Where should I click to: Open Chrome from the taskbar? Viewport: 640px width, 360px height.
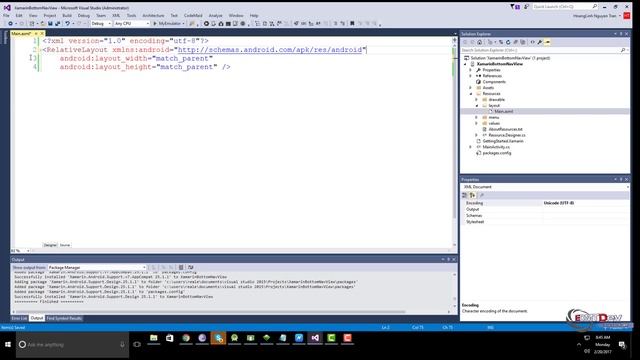pos(186,338)
